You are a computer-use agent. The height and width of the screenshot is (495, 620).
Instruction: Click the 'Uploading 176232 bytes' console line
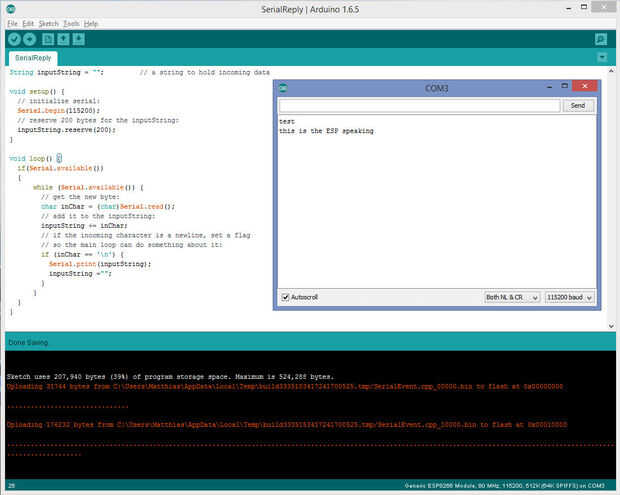287,425
